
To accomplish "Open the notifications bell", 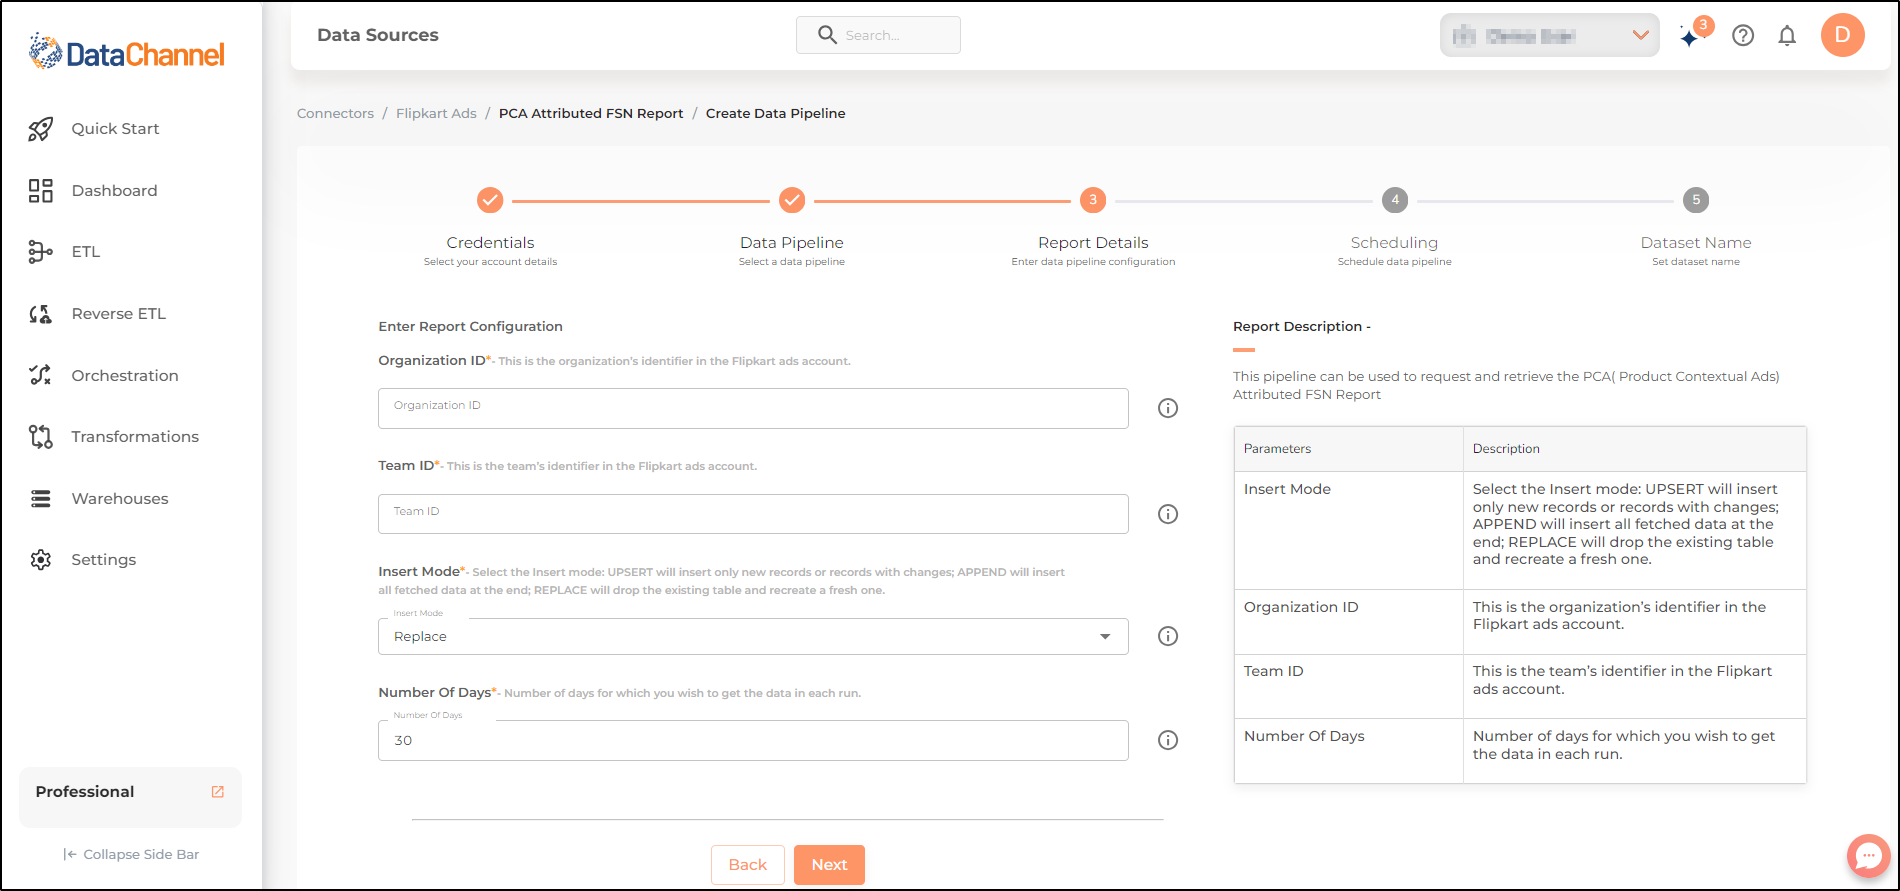I will click(1787, 36).
